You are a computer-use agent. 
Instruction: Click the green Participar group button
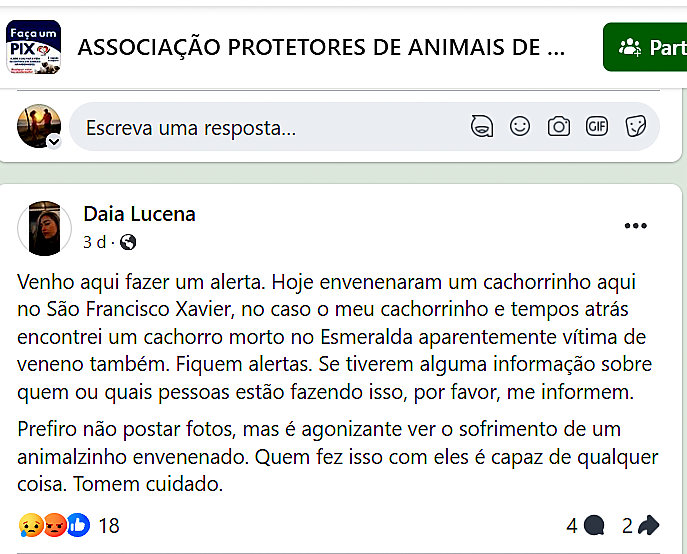646,47
